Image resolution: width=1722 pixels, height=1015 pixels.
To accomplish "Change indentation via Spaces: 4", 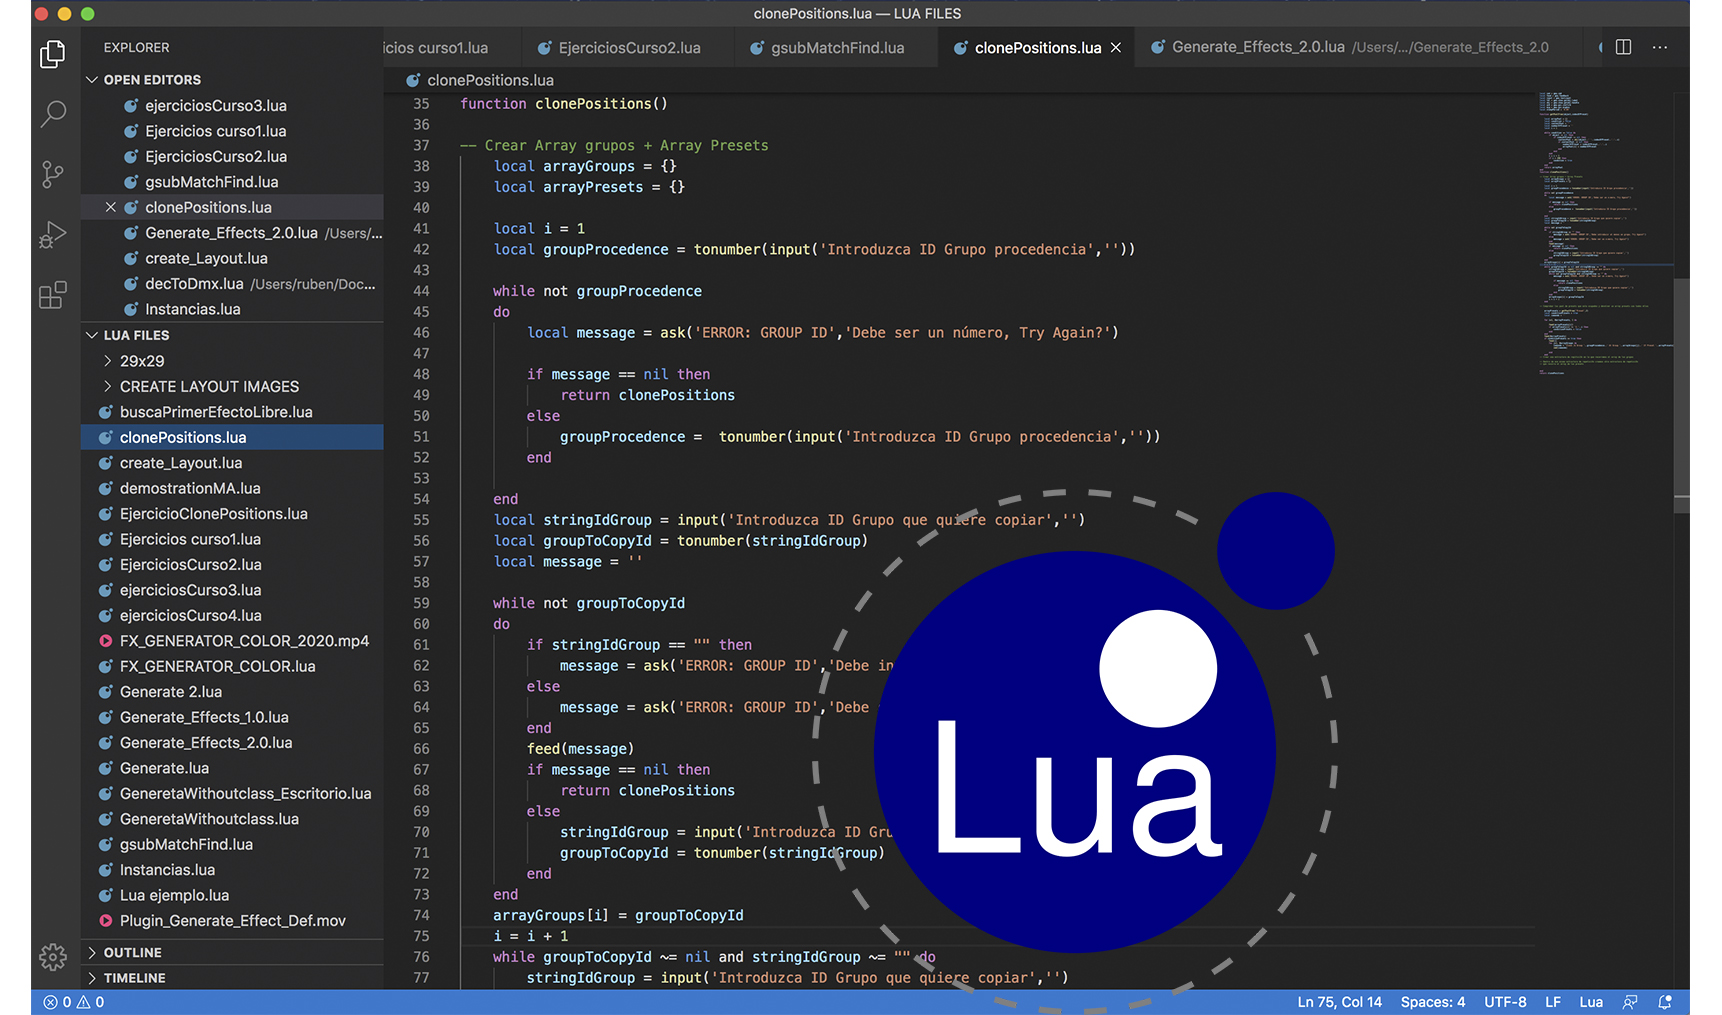I will point(1432,1002).
